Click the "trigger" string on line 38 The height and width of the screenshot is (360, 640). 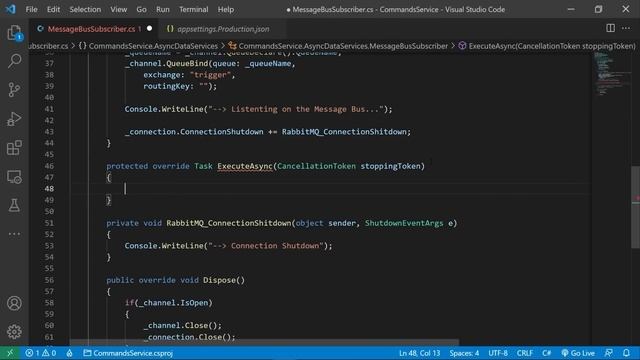[210, 75]
